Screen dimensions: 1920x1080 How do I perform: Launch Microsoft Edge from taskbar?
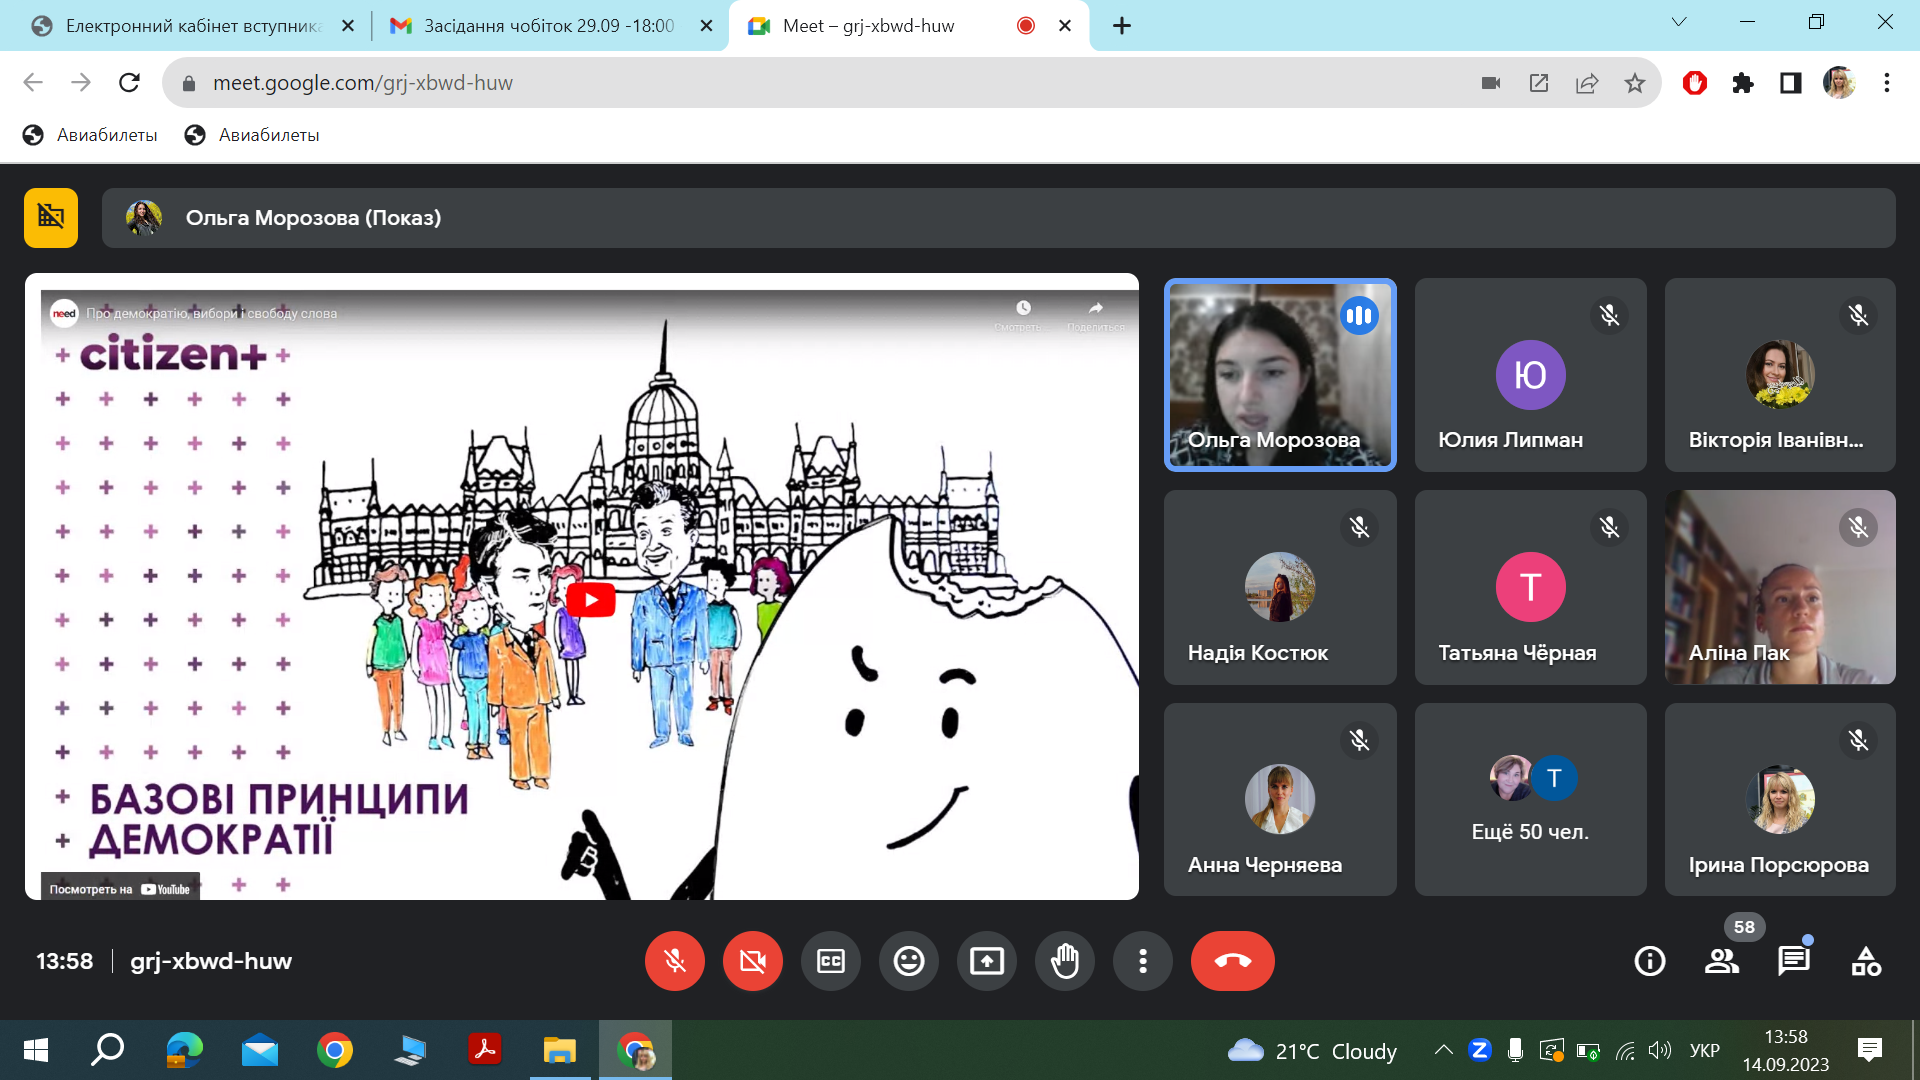pyautogui.click(x=184, y=1050)
